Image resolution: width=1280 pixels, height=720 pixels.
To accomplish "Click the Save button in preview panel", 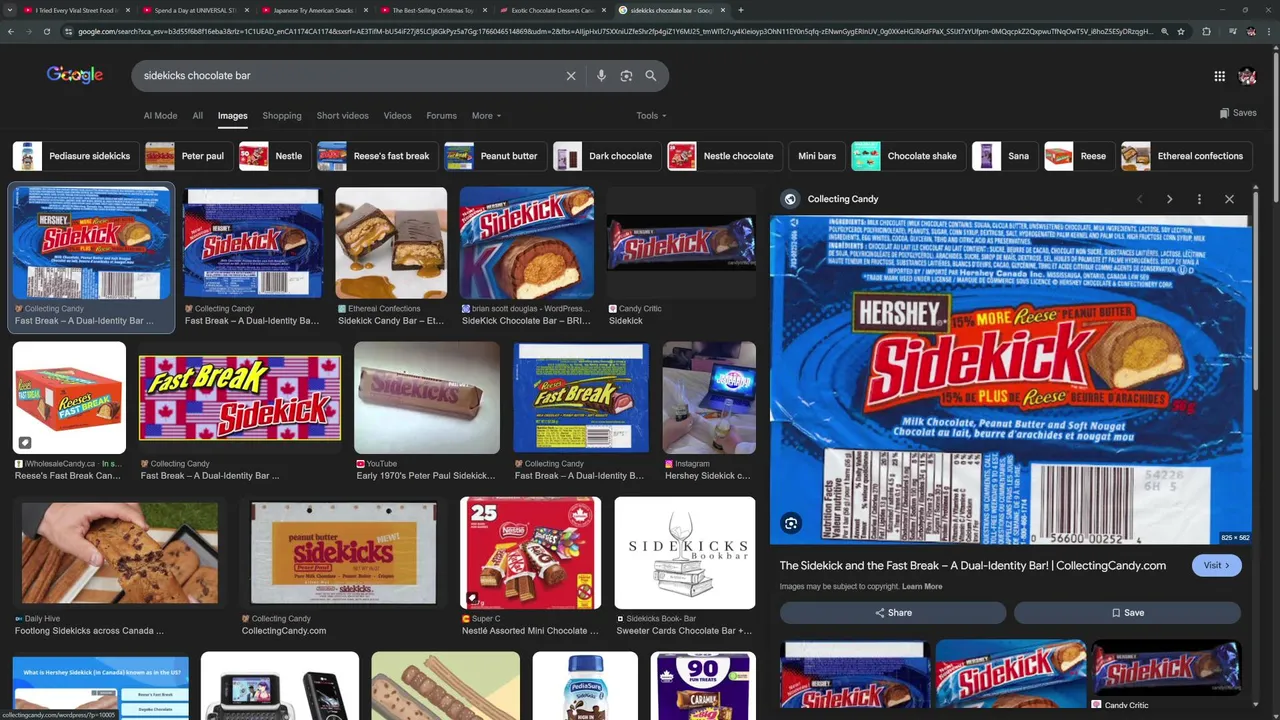I will [1127, 613].
